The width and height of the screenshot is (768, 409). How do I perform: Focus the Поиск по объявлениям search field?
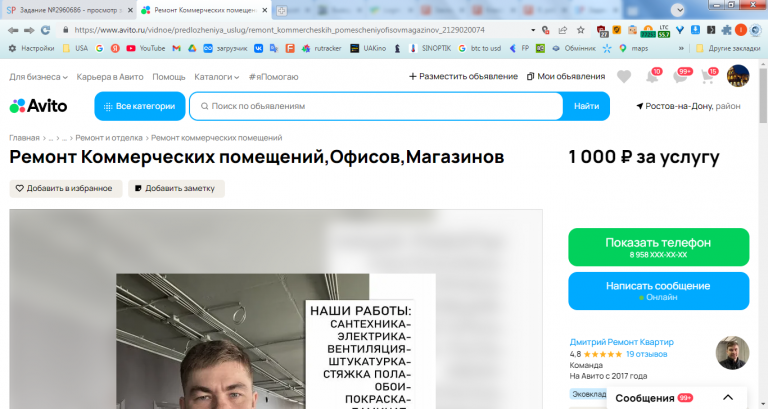point(376,106)
